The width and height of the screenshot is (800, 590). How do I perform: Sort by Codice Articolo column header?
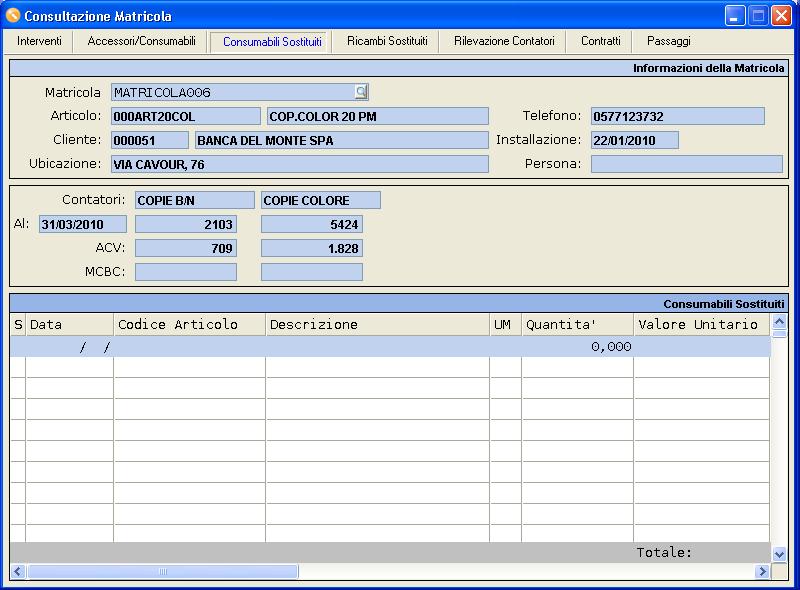coord(189,324)
